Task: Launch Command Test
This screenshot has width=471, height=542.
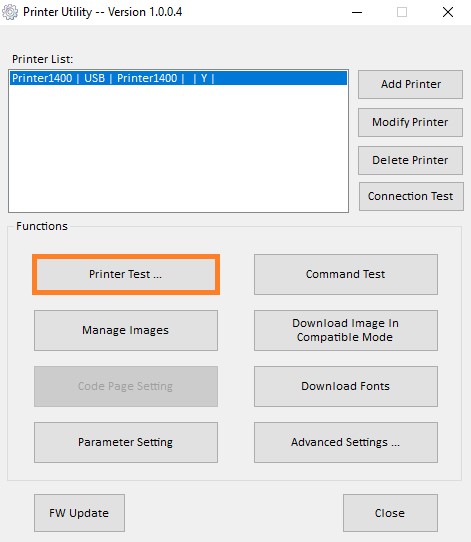Action: coord(346,274)
